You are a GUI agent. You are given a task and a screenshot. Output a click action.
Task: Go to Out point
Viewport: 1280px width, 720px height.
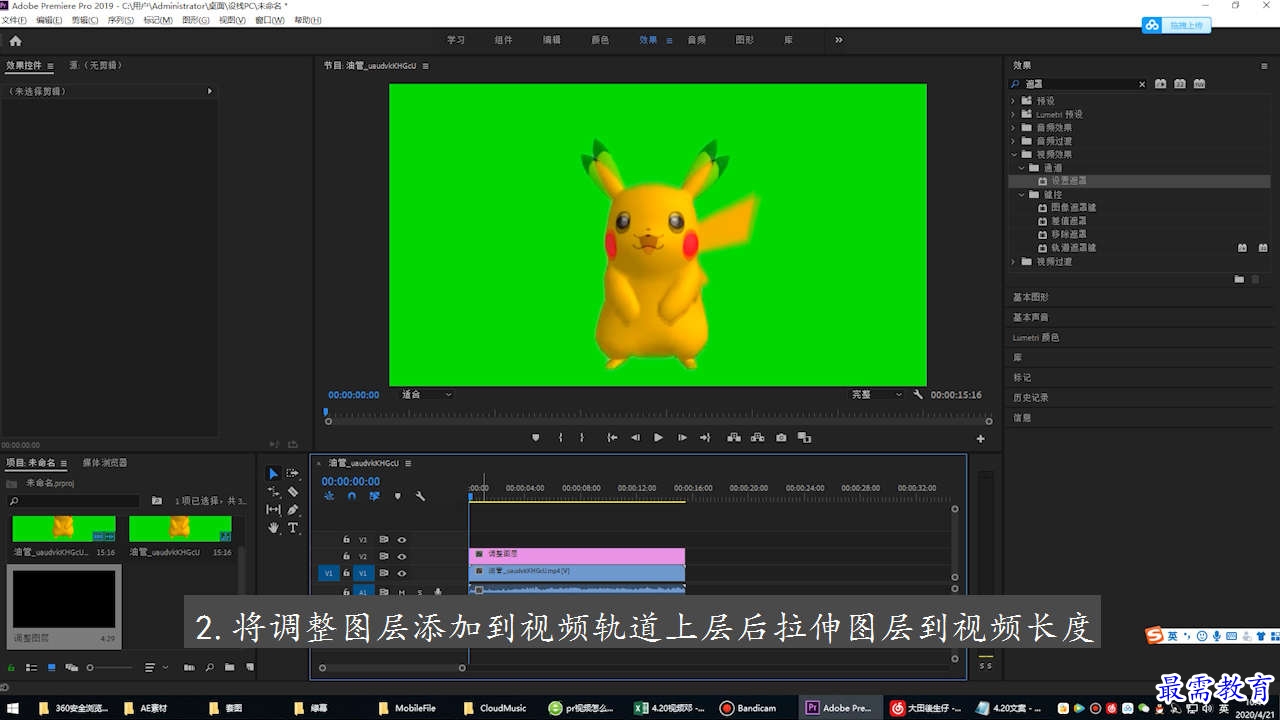705,437
